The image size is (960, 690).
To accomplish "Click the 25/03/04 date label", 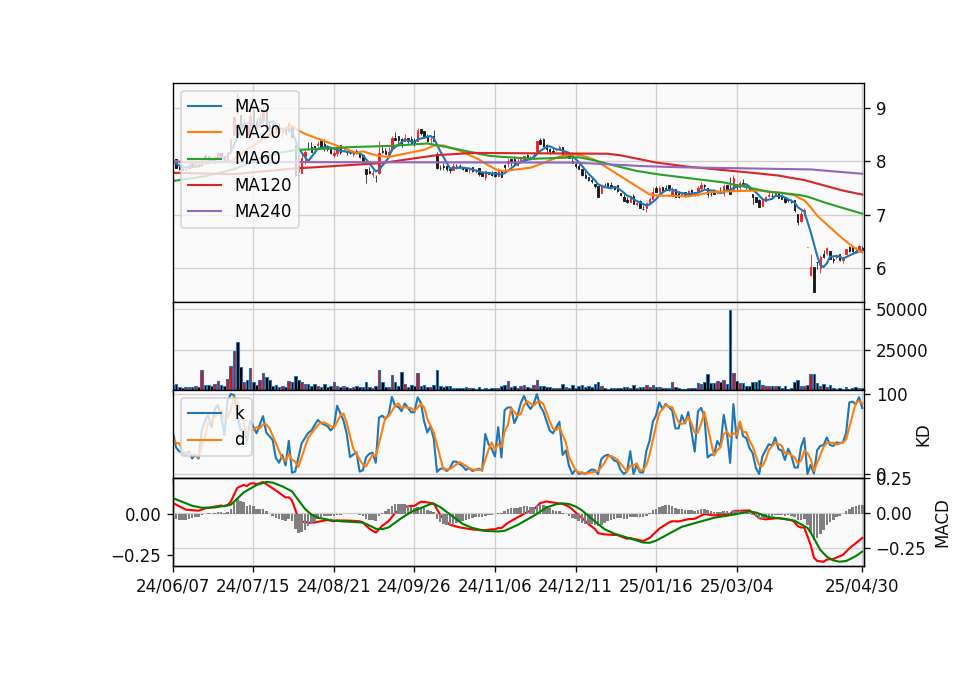I will point(736,586).
